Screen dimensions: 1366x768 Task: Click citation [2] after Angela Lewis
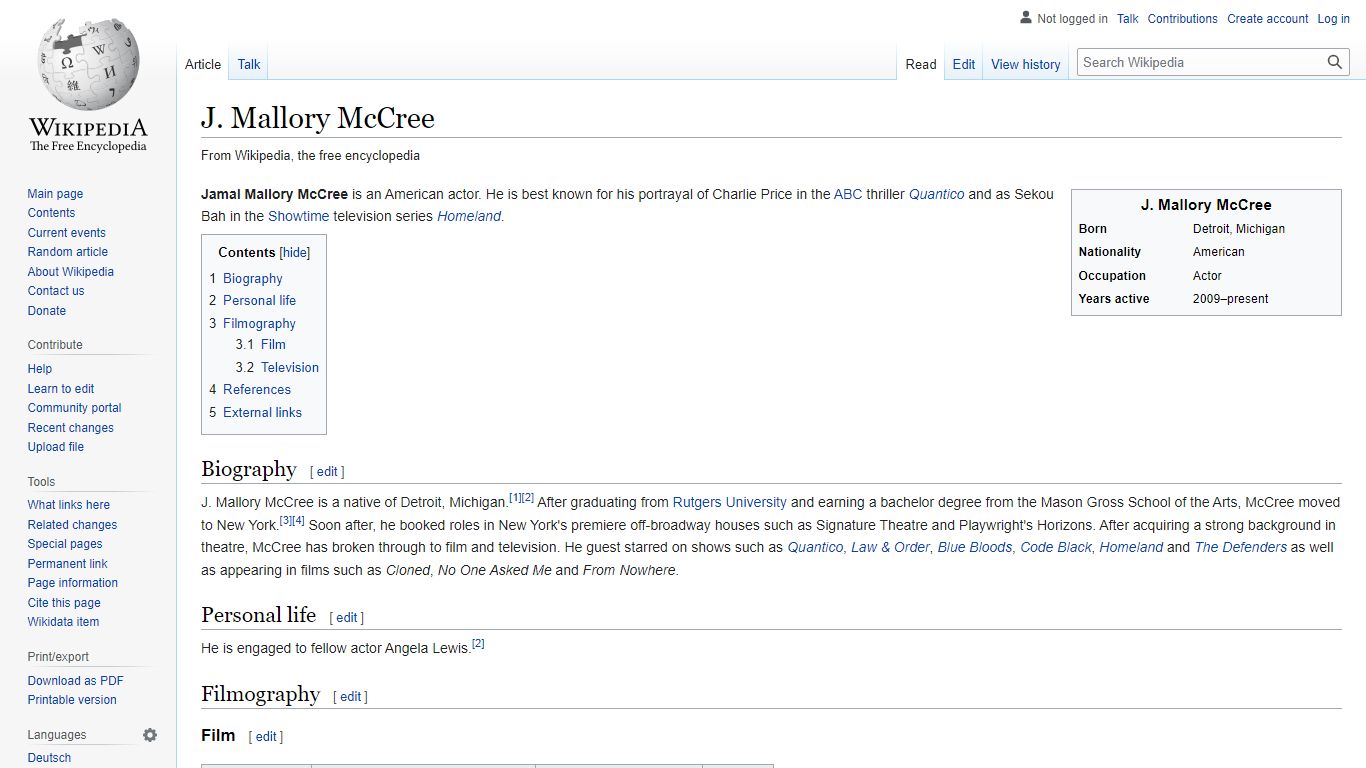click(478, 644)
